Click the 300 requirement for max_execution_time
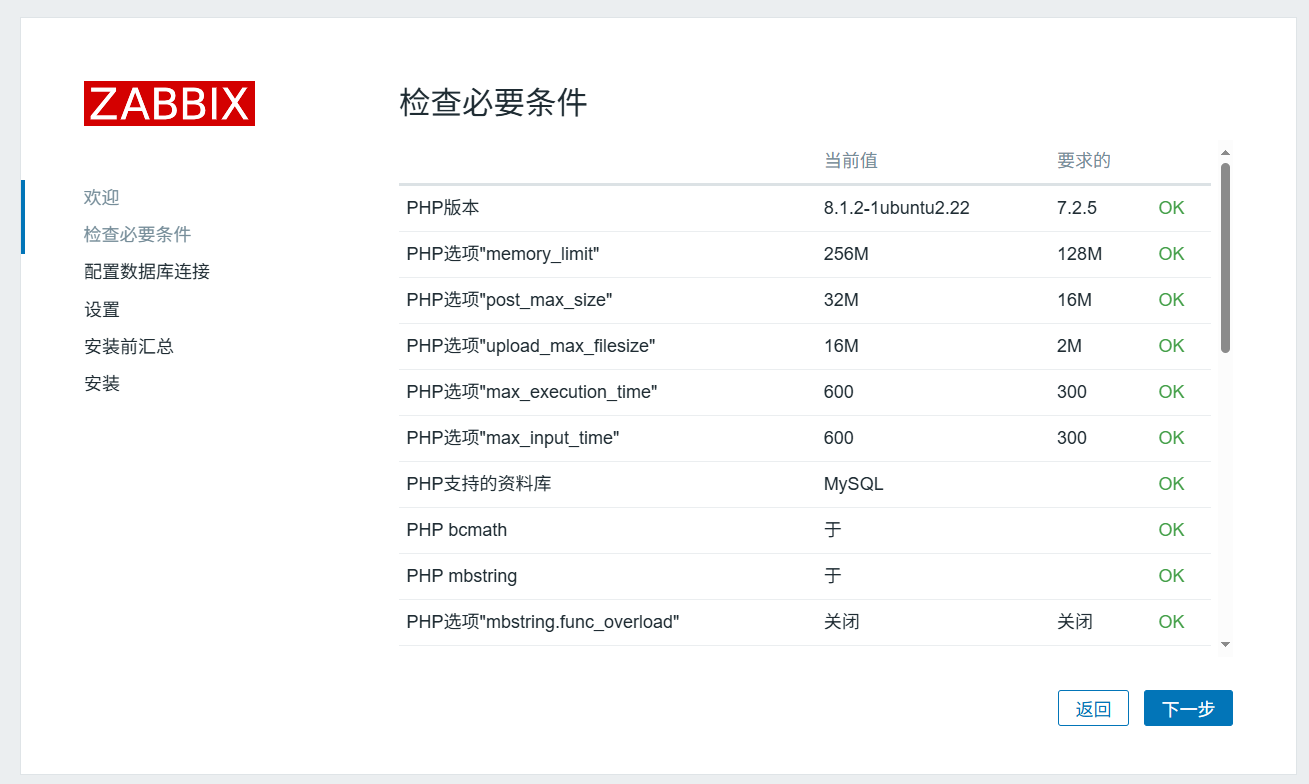1309x784 pixels. coord(1072,392)
